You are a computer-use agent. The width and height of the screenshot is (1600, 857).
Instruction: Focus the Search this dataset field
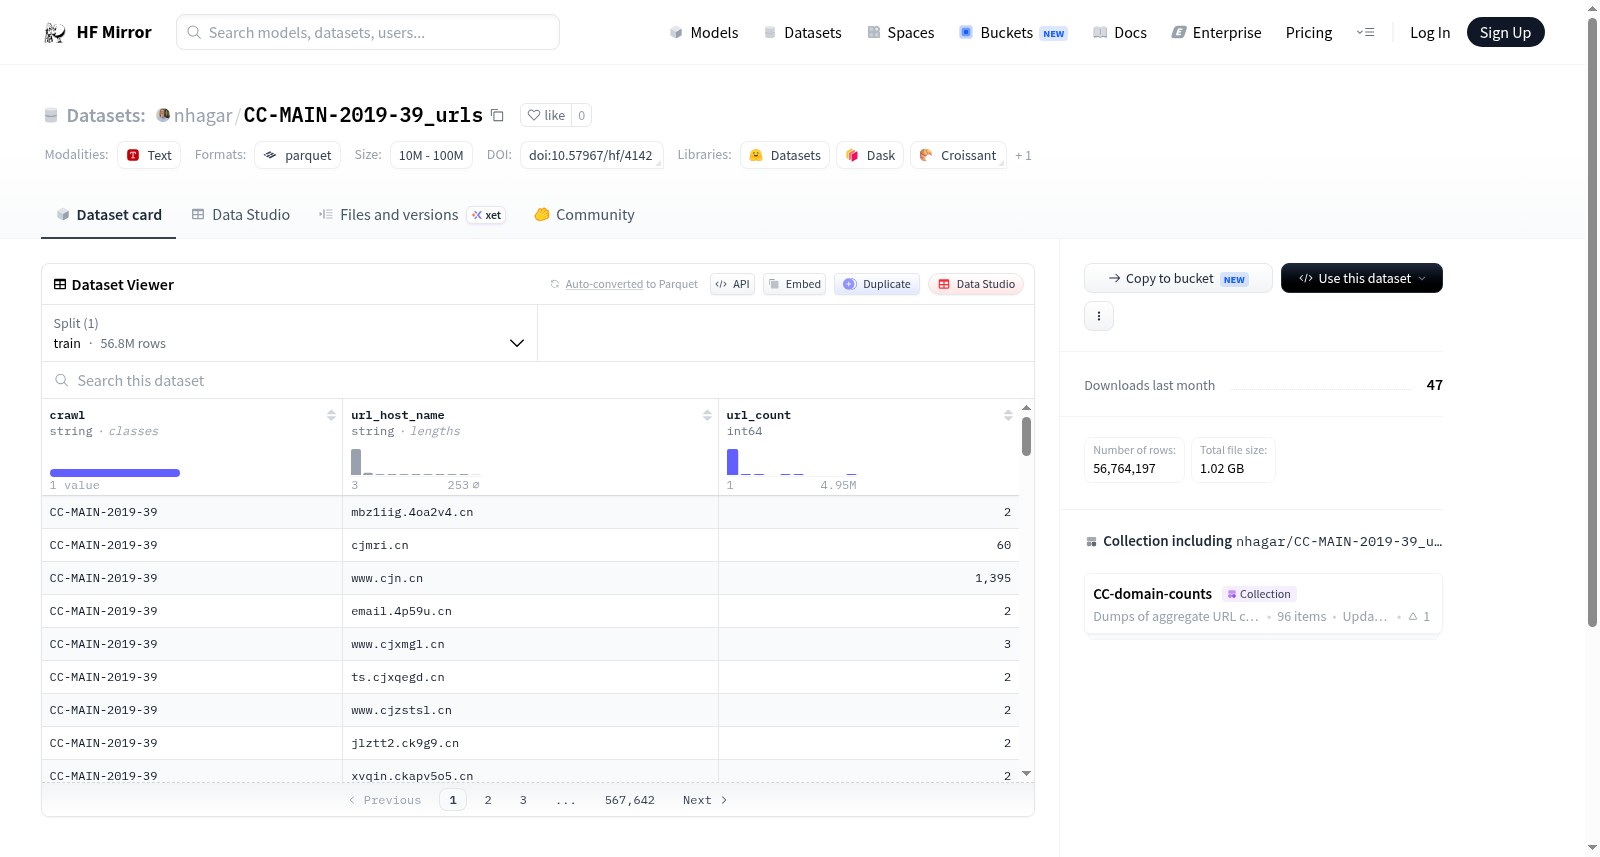click(x=538, y=380)
